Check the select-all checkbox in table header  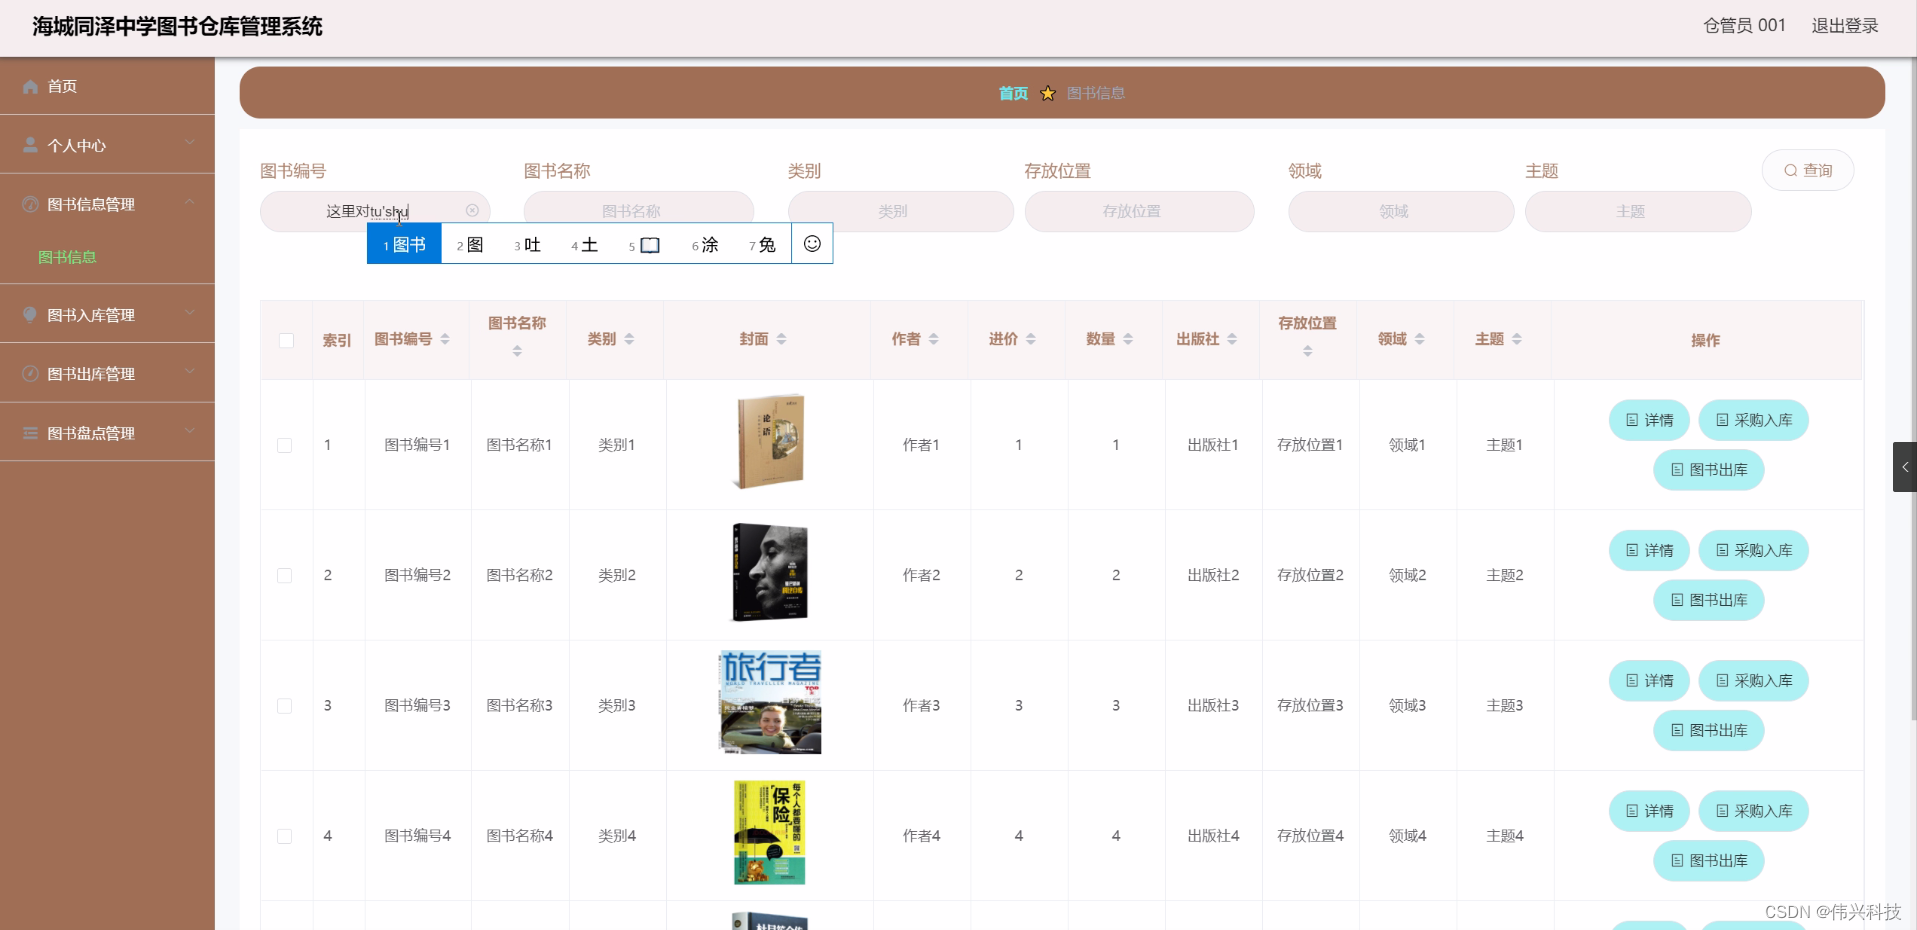[x=286, y=341]
